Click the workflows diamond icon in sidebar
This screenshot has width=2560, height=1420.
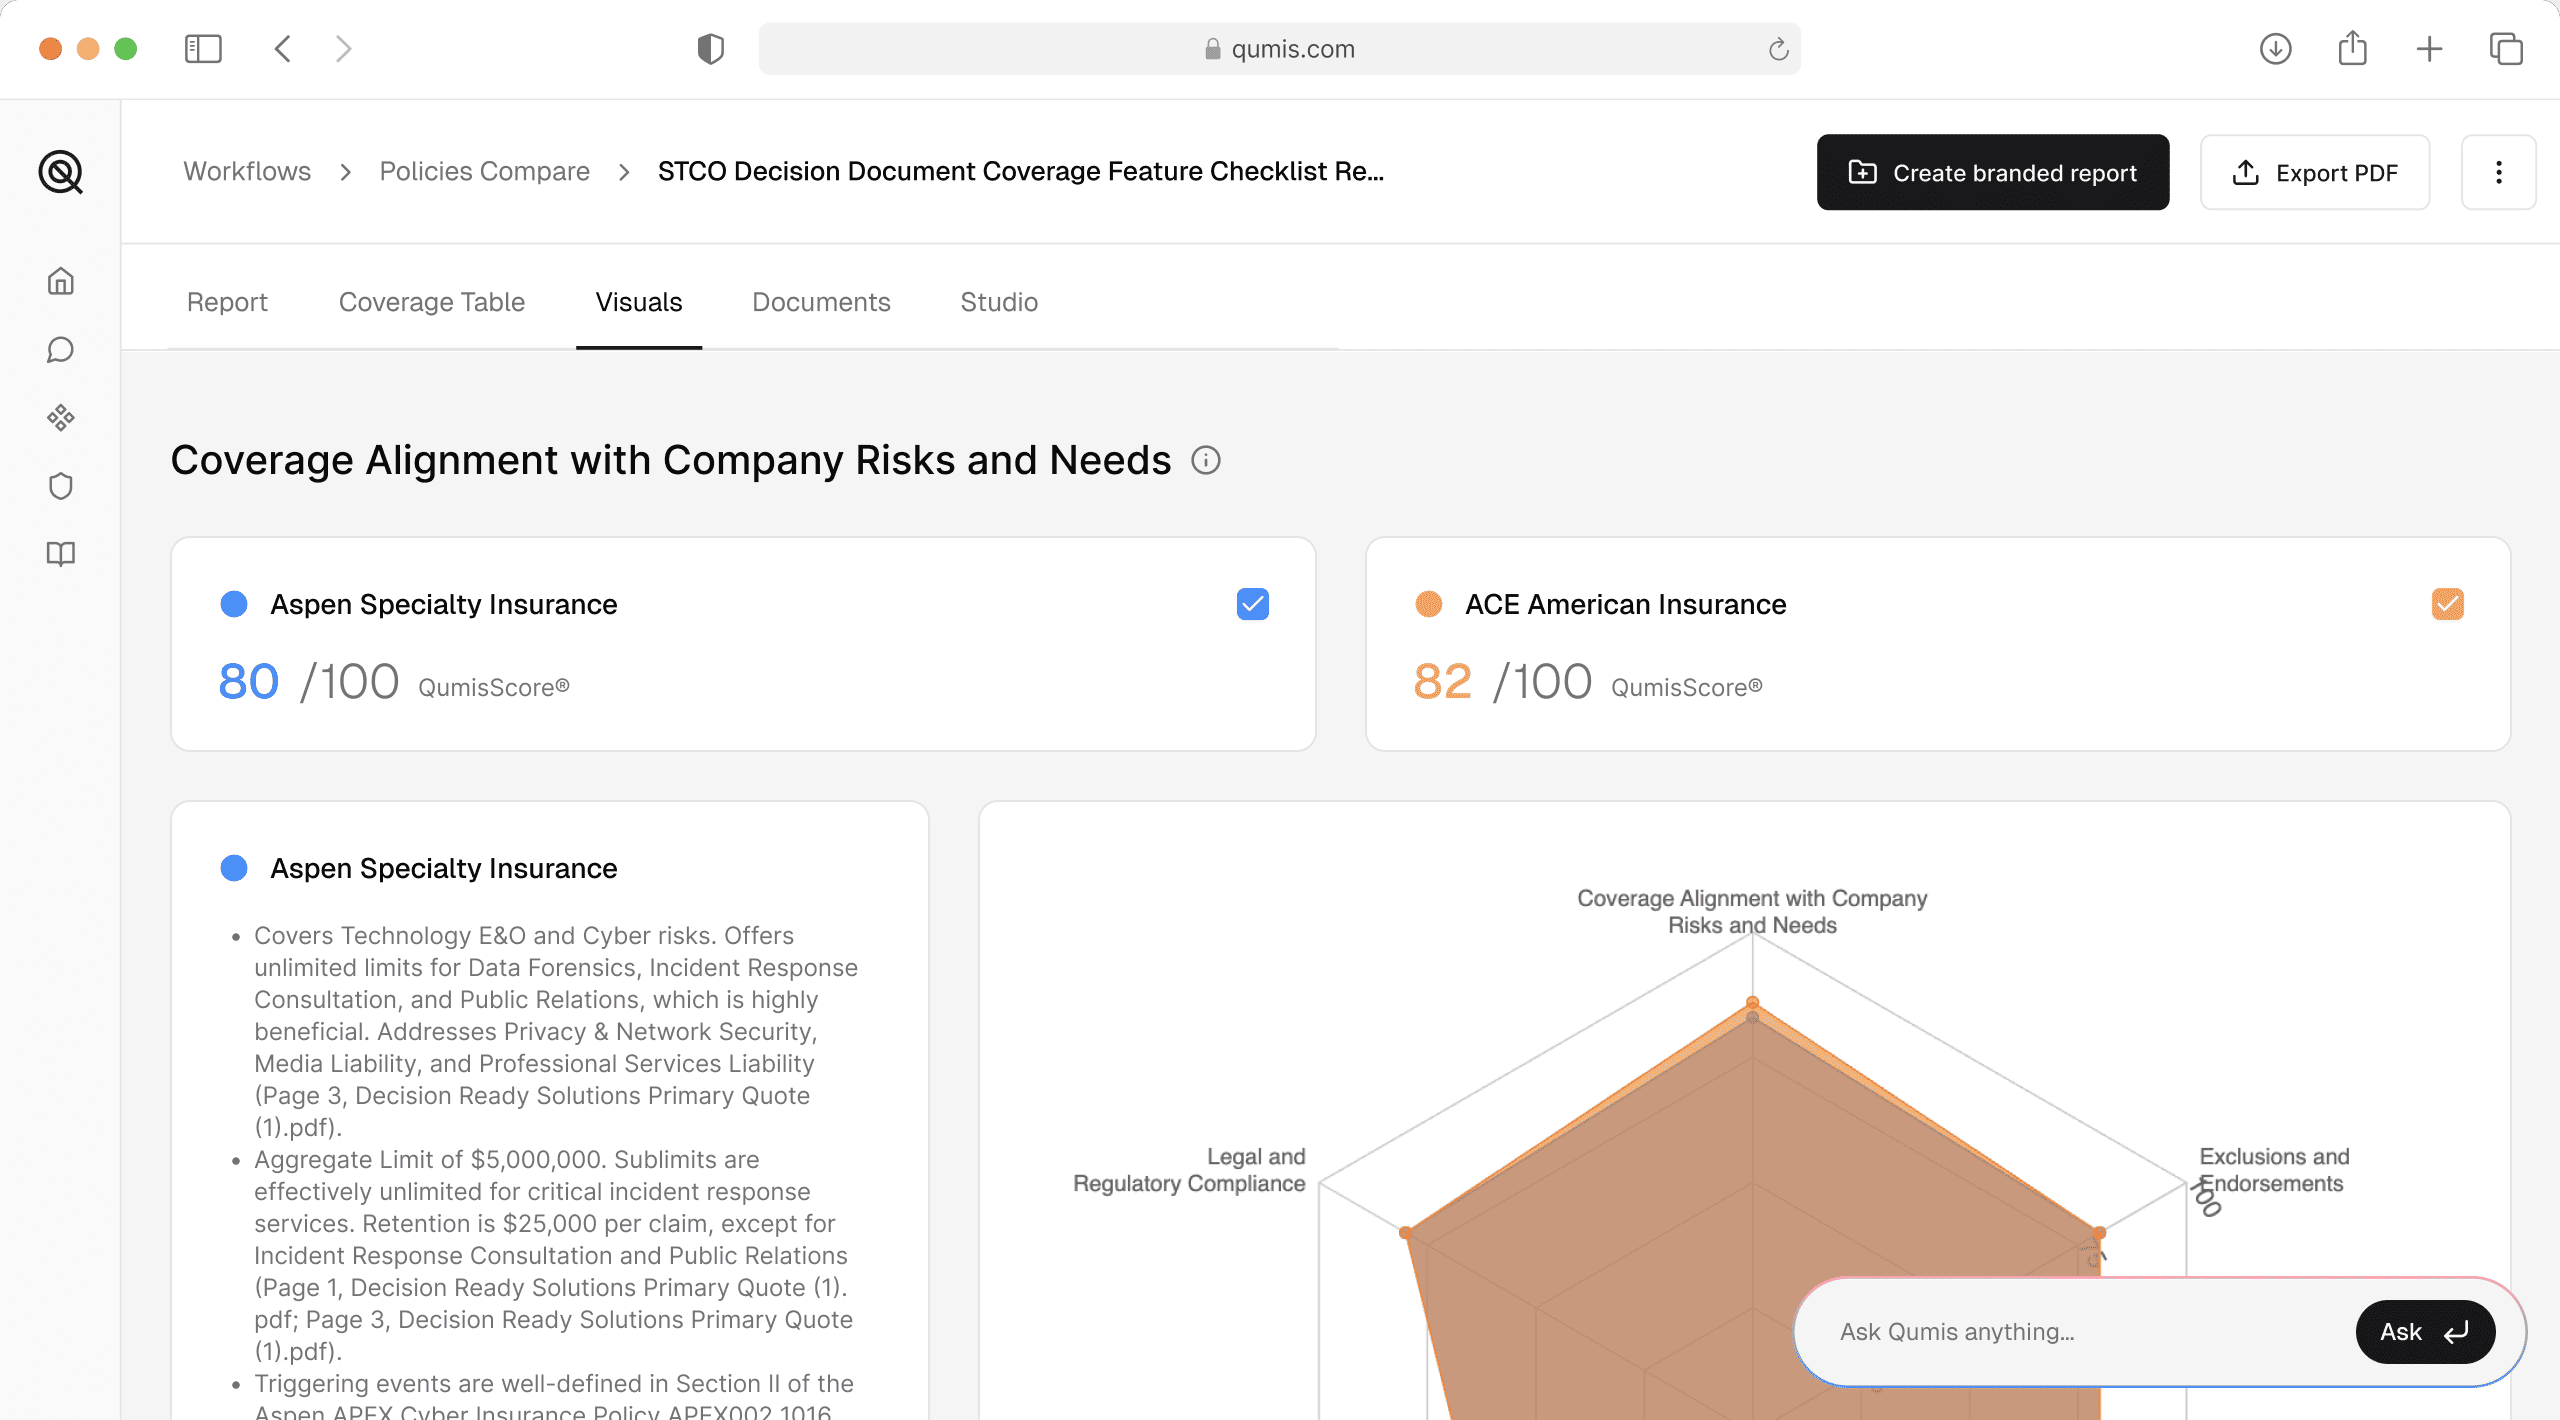point(60,417)
